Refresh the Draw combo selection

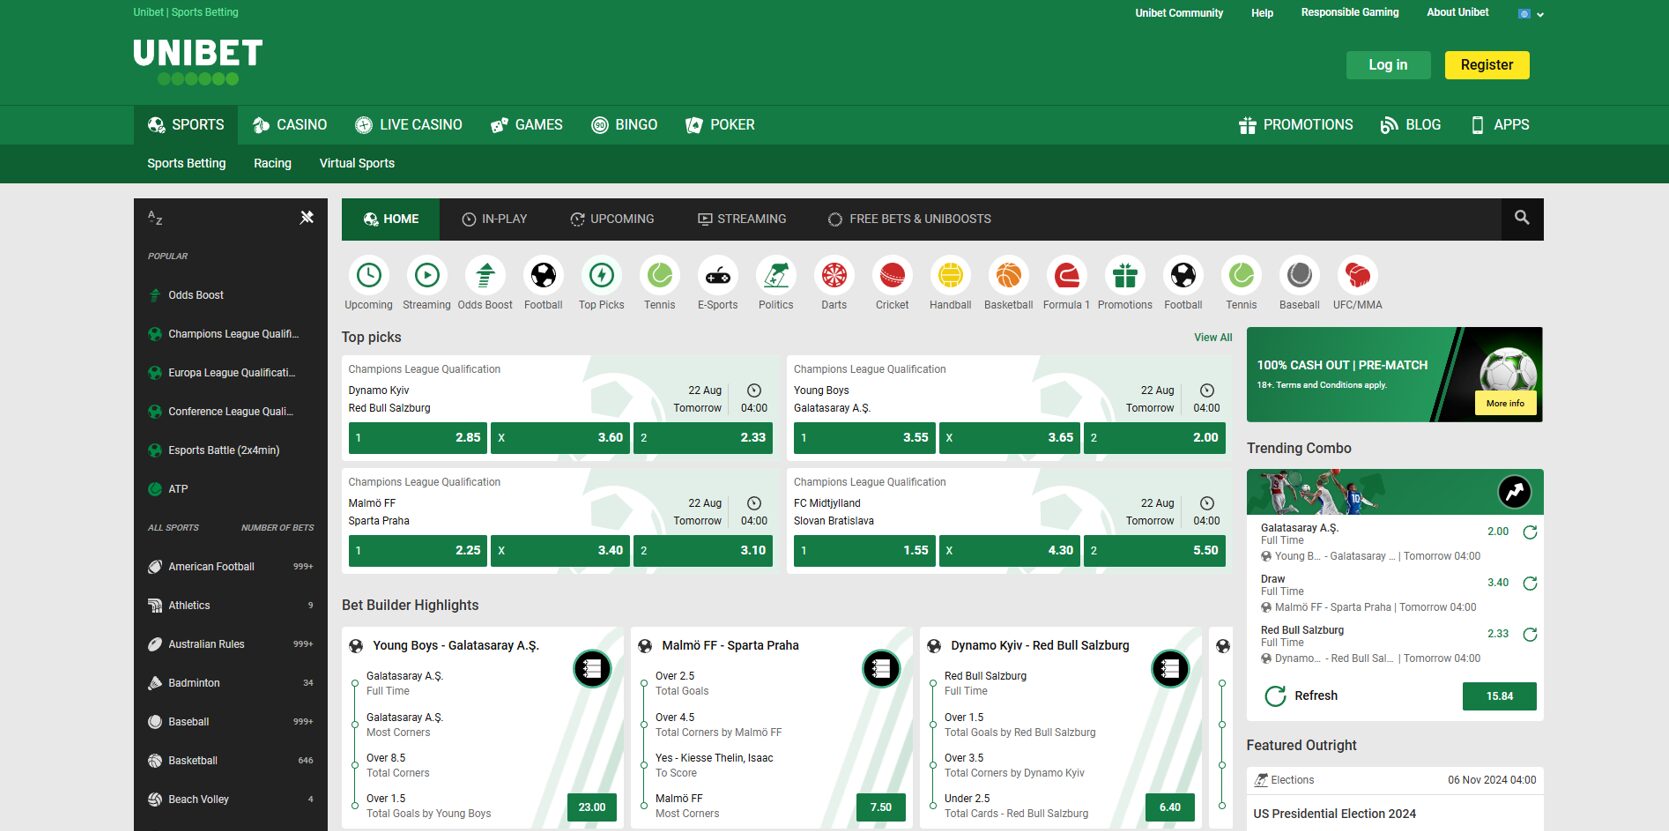[x=1530, y=583]
